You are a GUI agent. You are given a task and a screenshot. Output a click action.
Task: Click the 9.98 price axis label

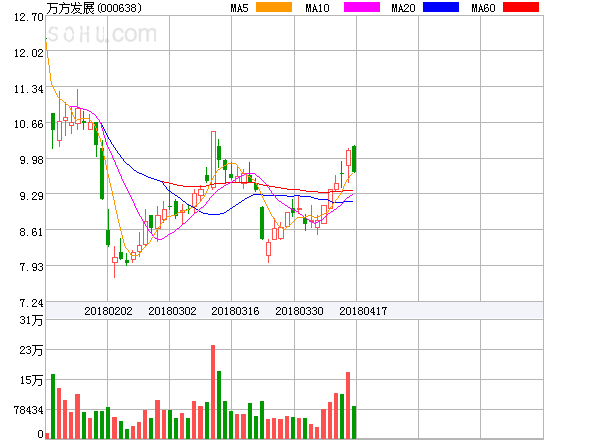click(31, 160)
